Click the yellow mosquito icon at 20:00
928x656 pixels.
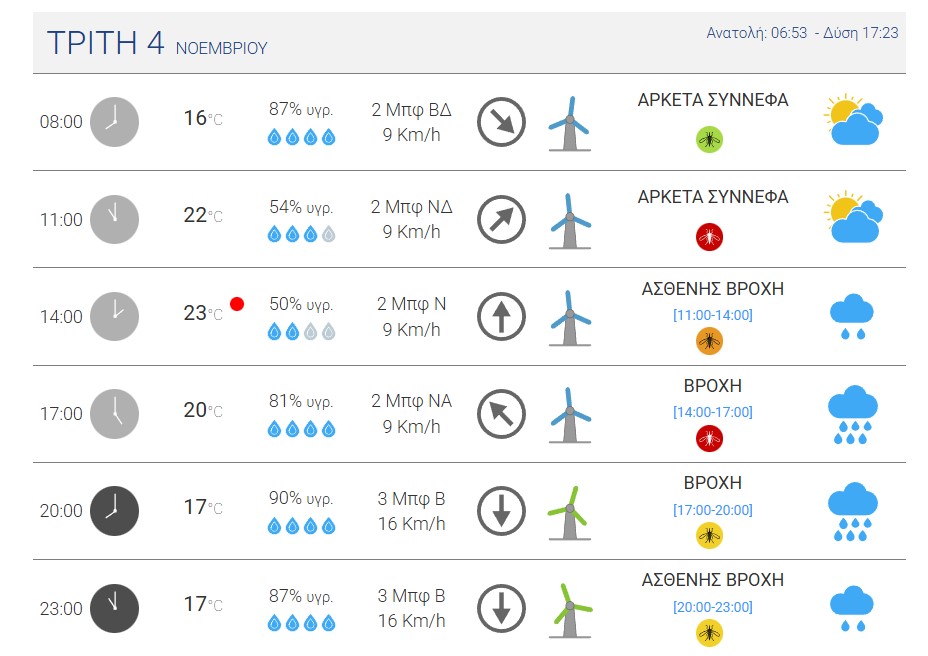pyautogui.click(x=709, y=536)
